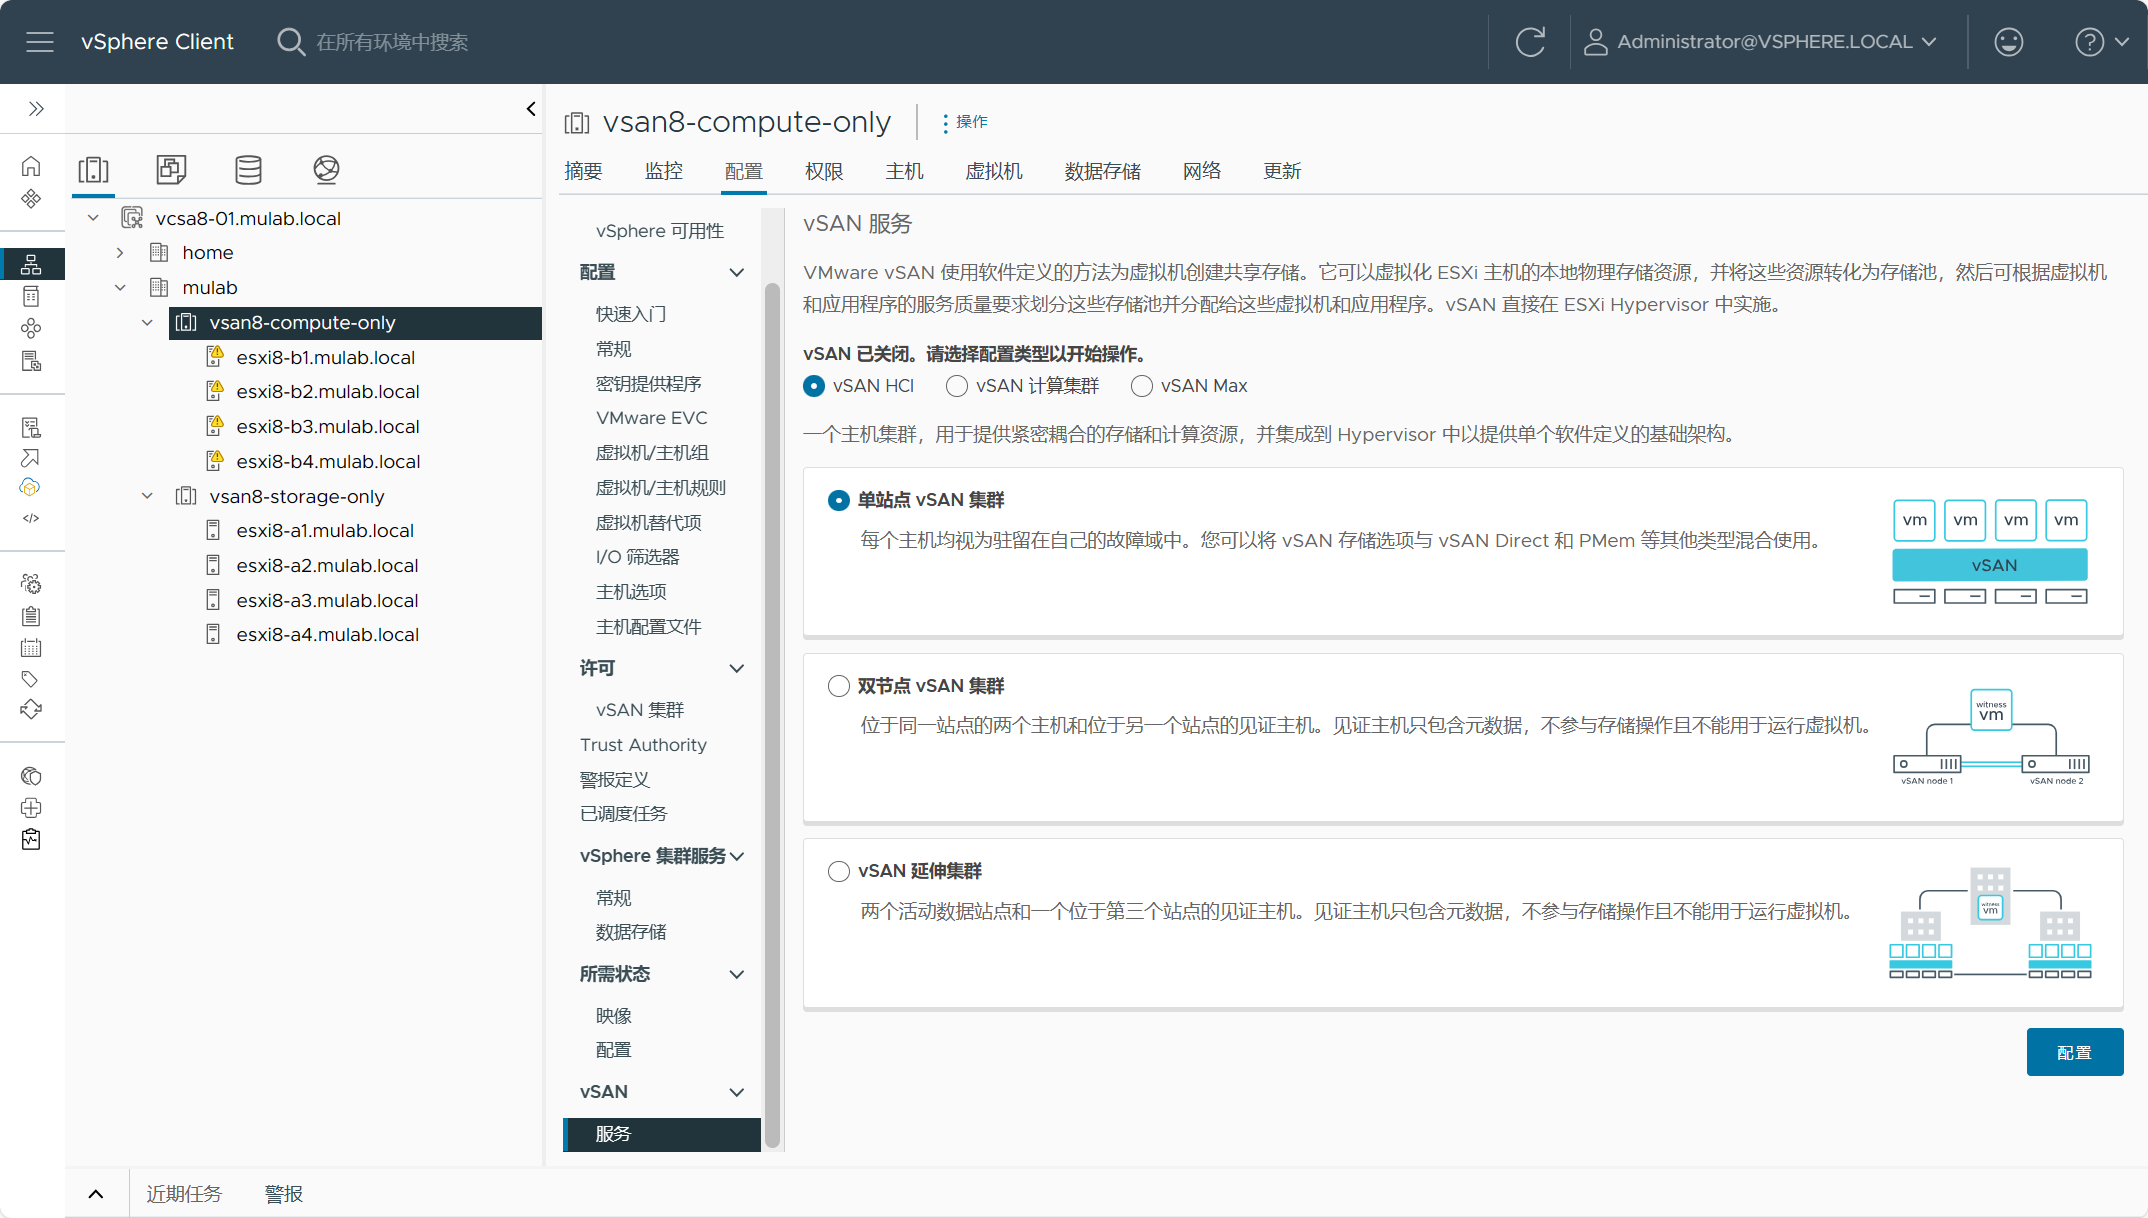Switch to the 虚拟机 tab
Viewport: 2148px width, 1218px height.
pos(993,171)
